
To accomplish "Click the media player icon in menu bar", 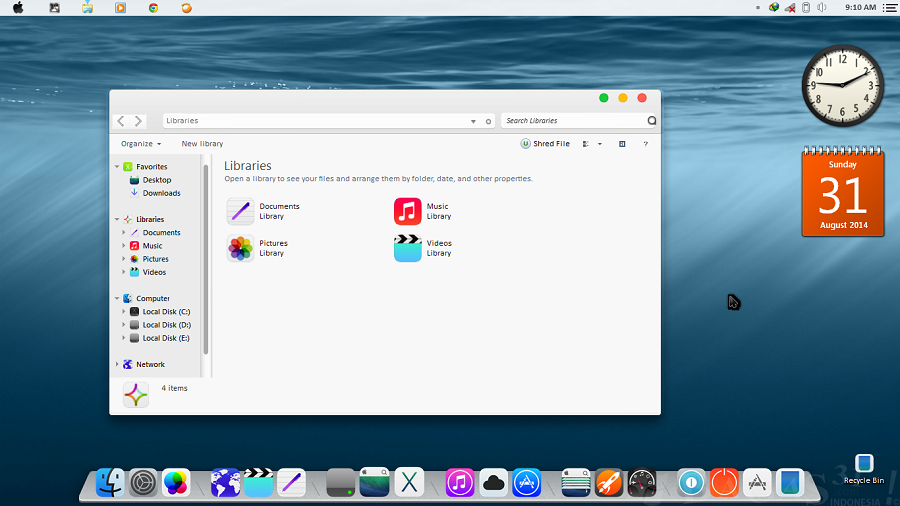I will pyautogui.click(x=120, y=8).
